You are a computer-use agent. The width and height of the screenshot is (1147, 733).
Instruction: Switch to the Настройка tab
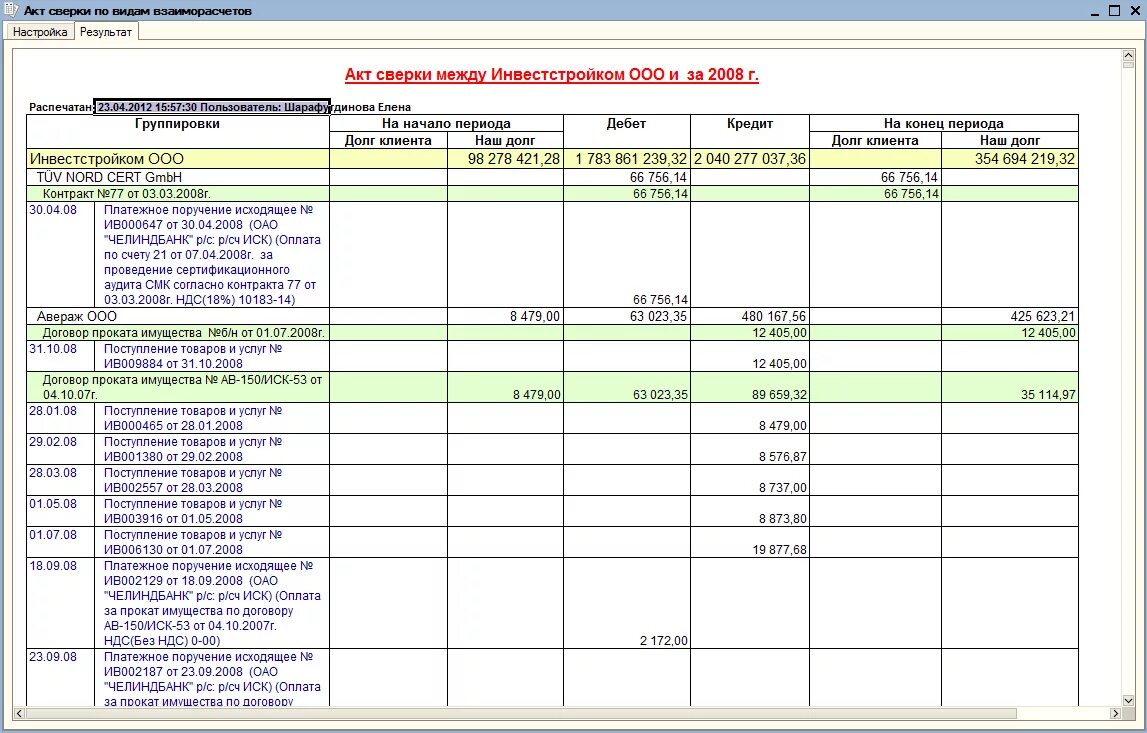point(40,32)
